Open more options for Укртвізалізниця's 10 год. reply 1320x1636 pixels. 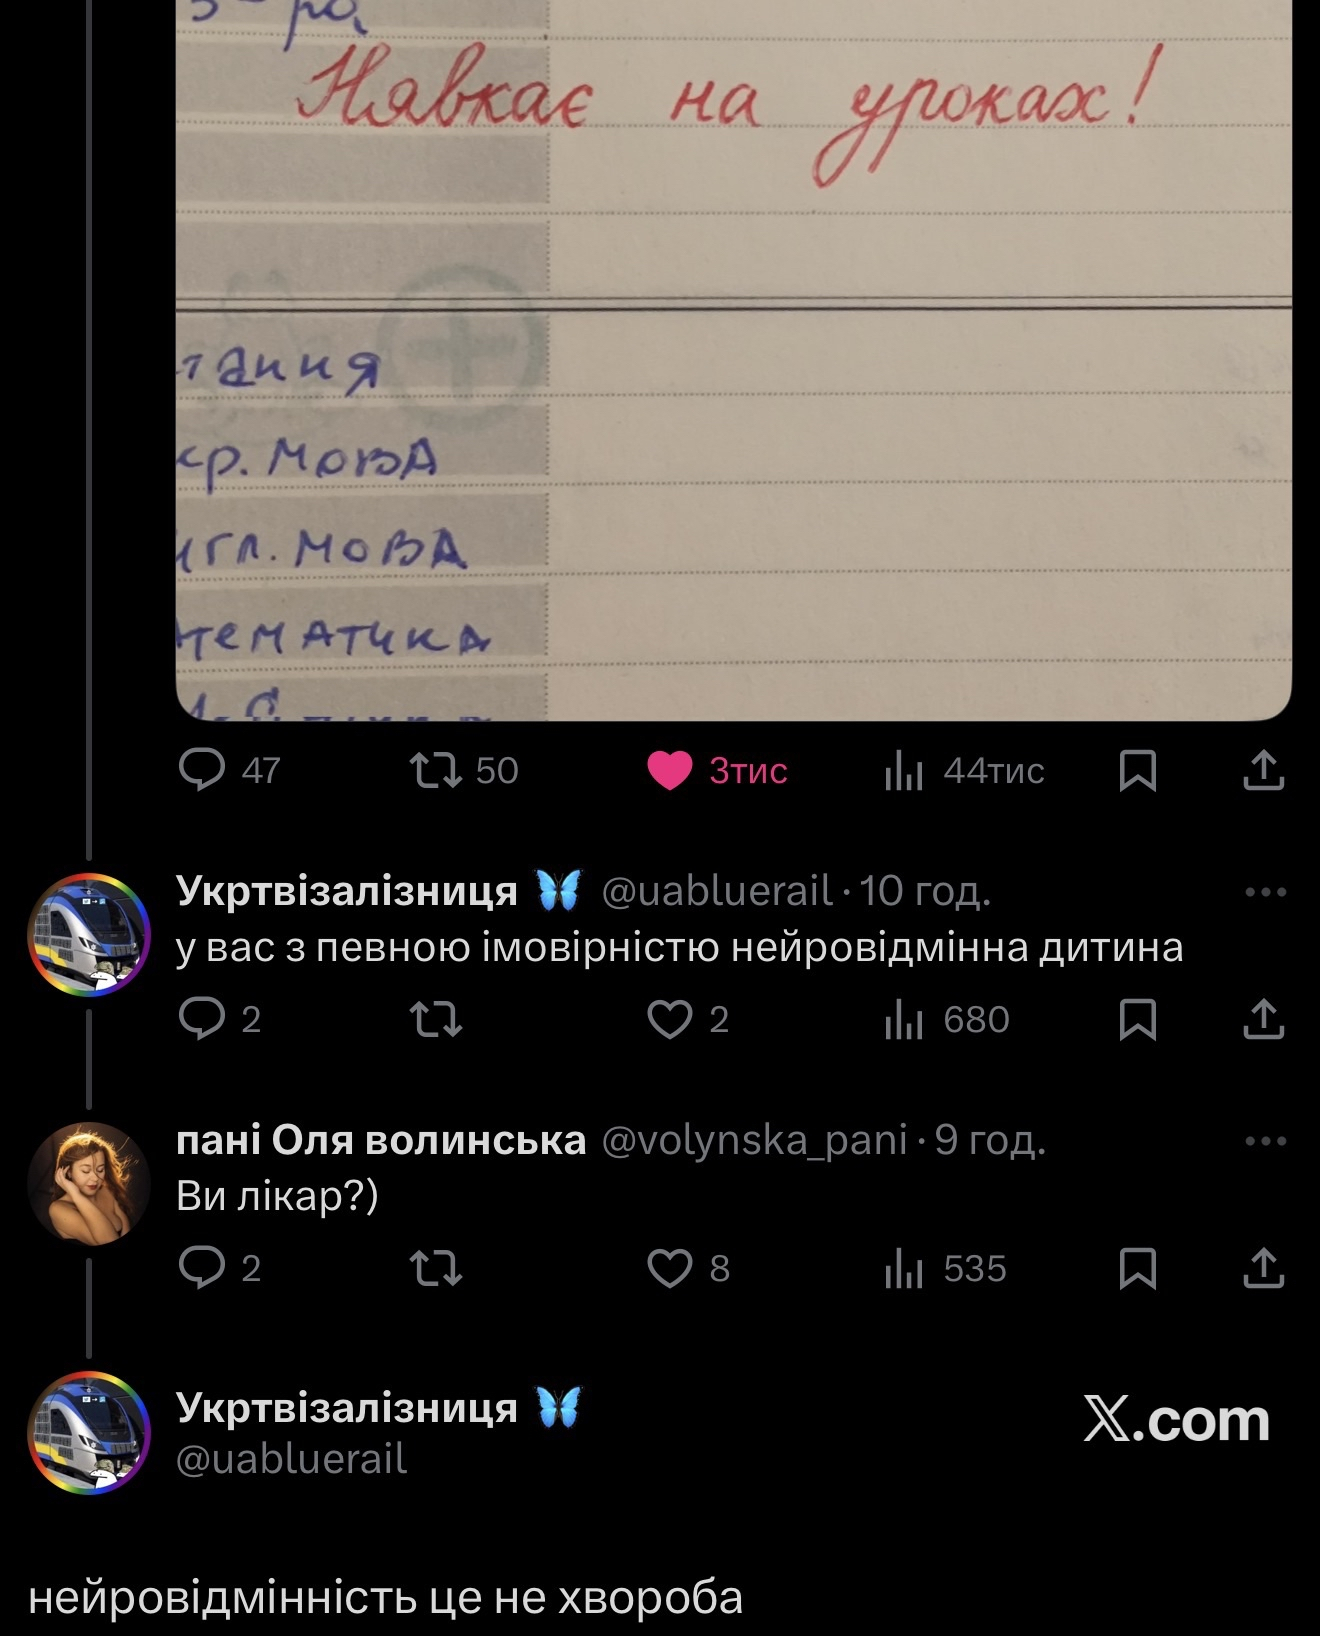(1265, 892)
